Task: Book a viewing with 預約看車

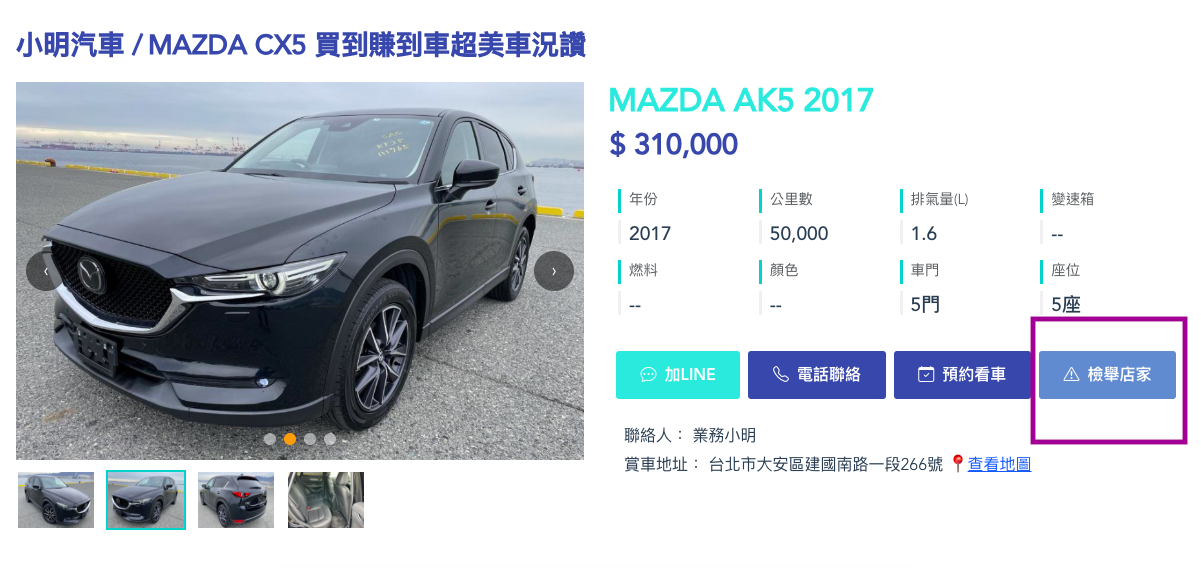Action: [963, 375]
